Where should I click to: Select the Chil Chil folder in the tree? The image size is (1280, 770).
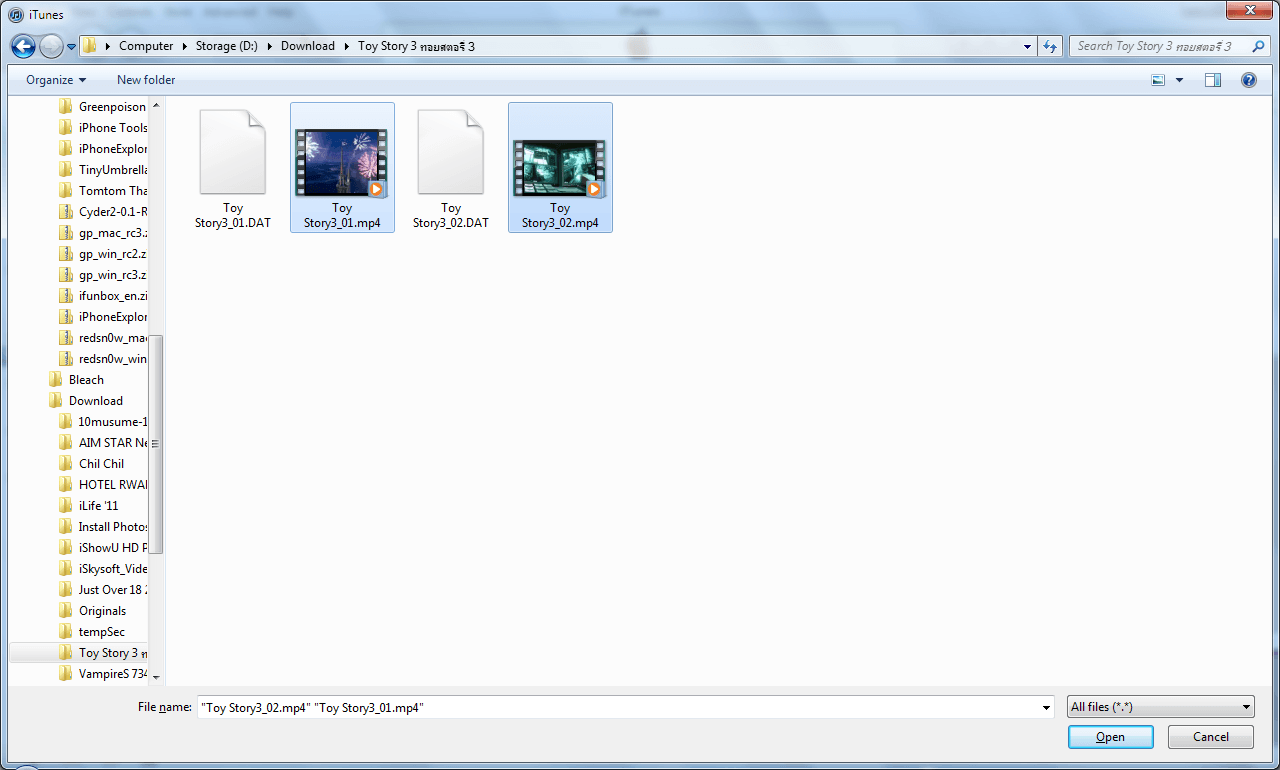coord(92,464)
